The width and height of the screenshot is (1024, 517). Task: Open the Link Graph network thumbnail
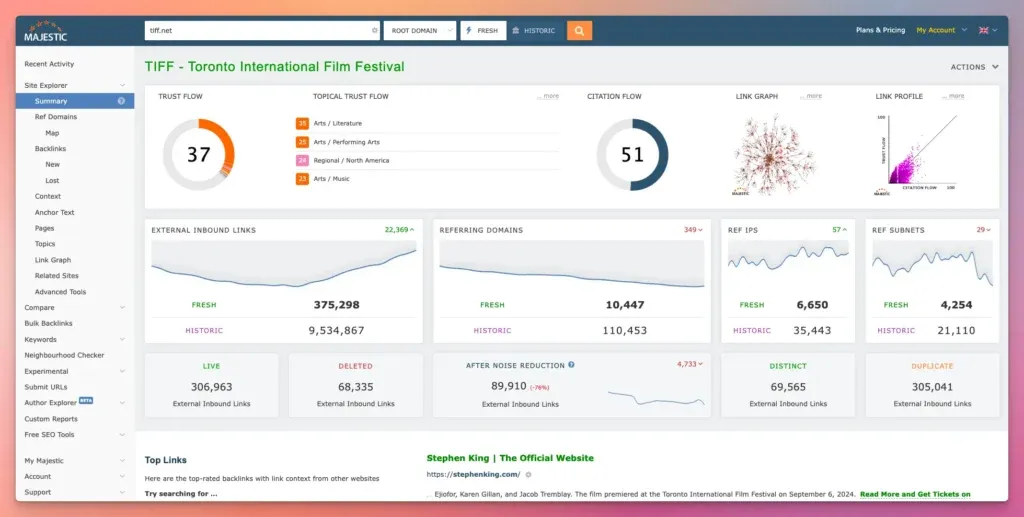click(773, 153)
